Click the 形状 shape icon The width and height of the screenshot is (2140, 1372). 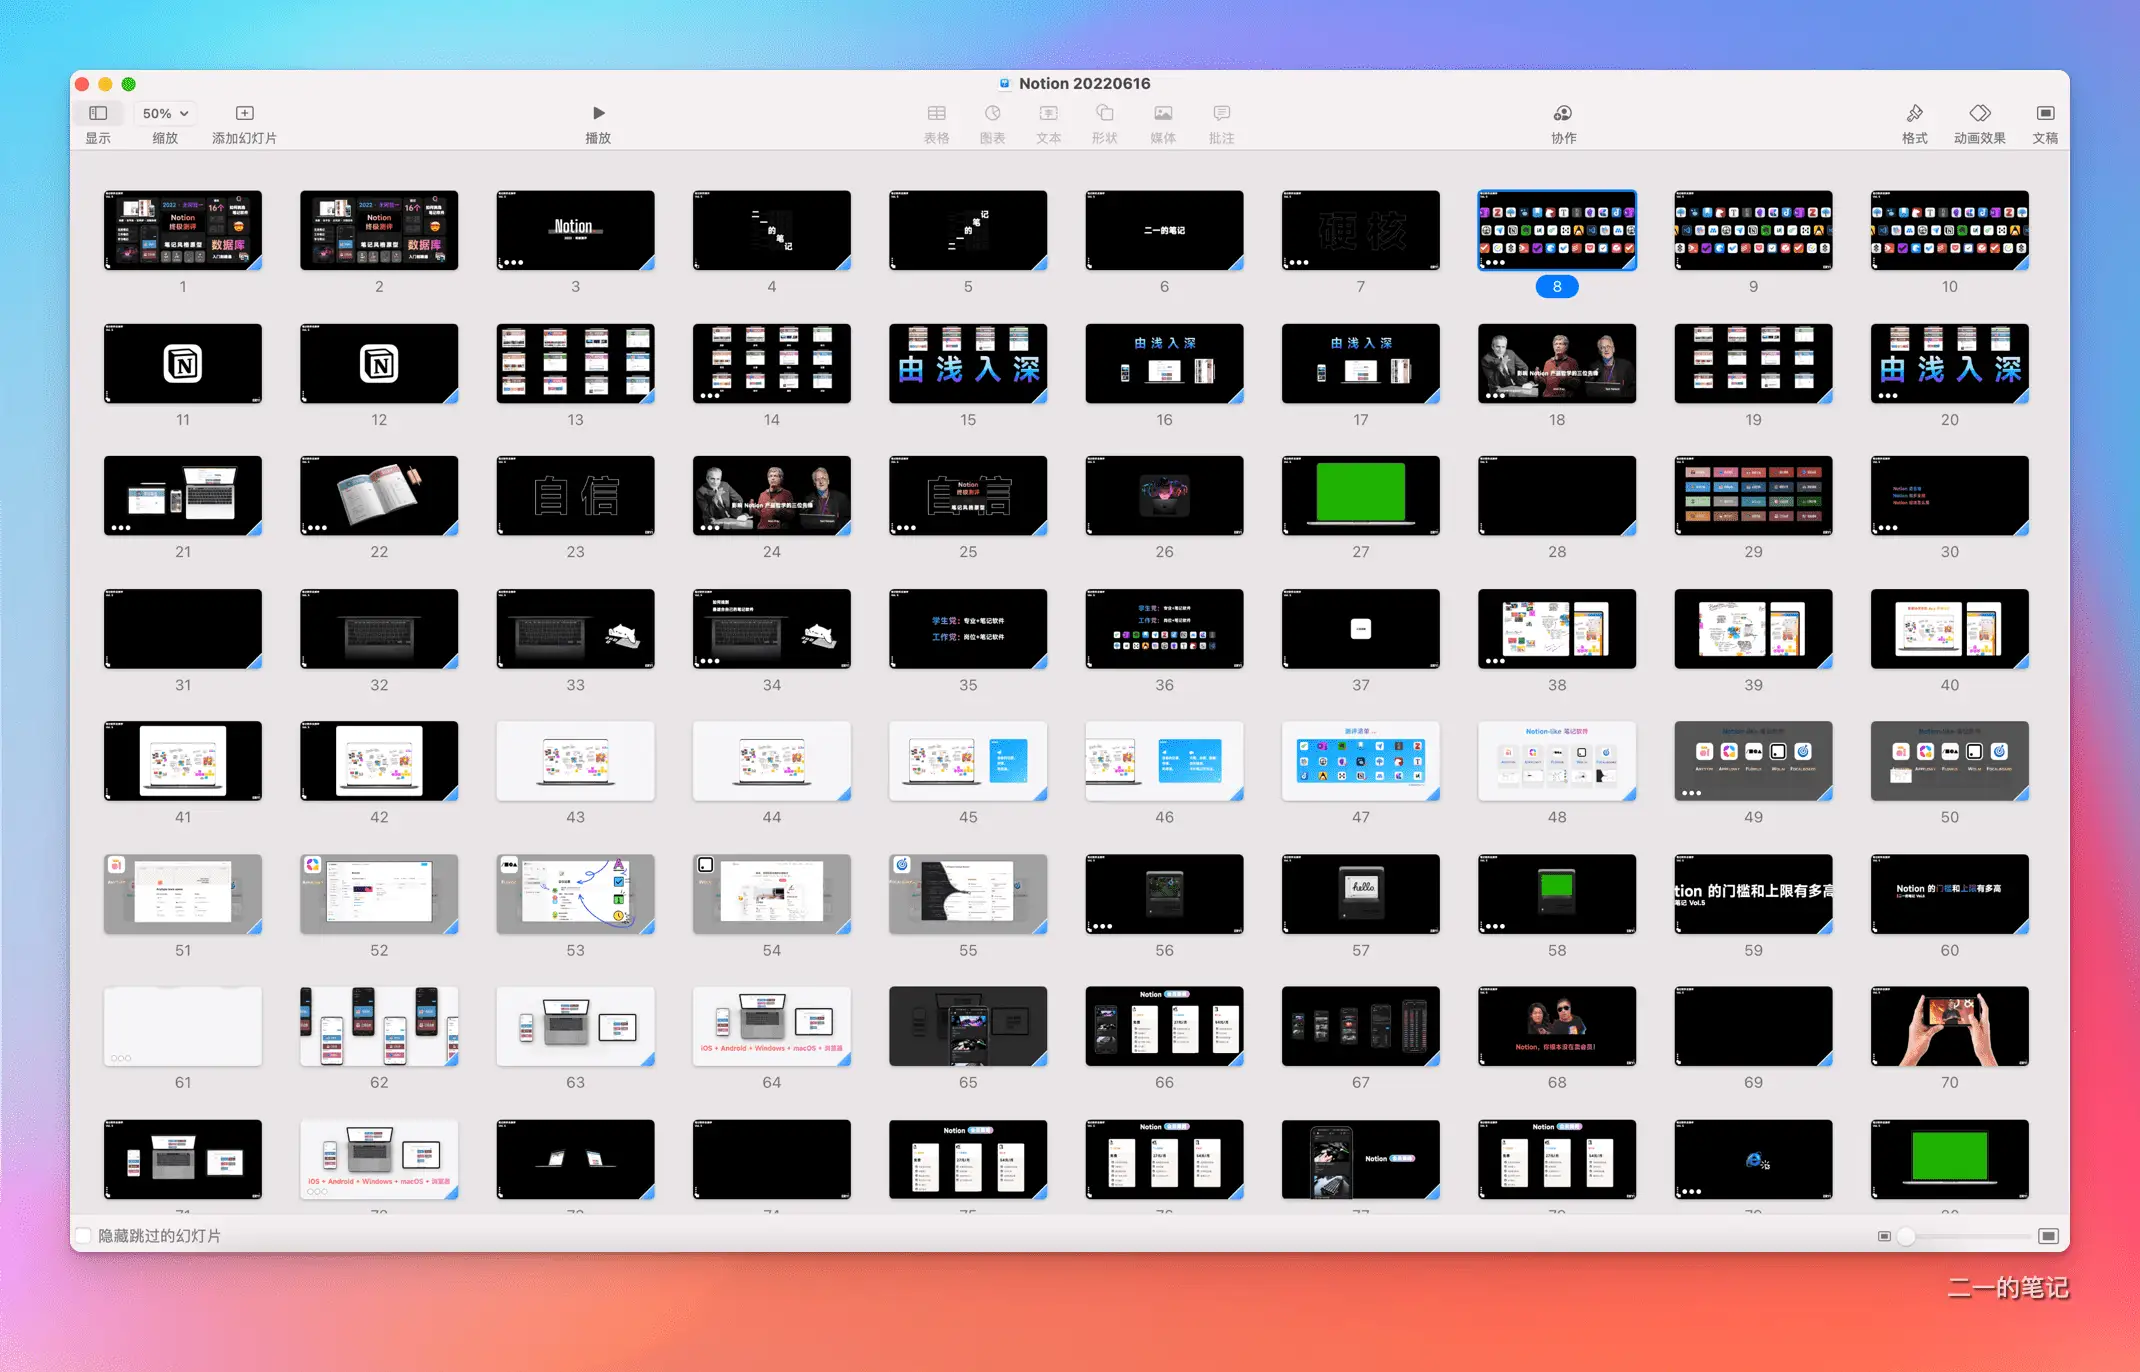pos(1104,113)
